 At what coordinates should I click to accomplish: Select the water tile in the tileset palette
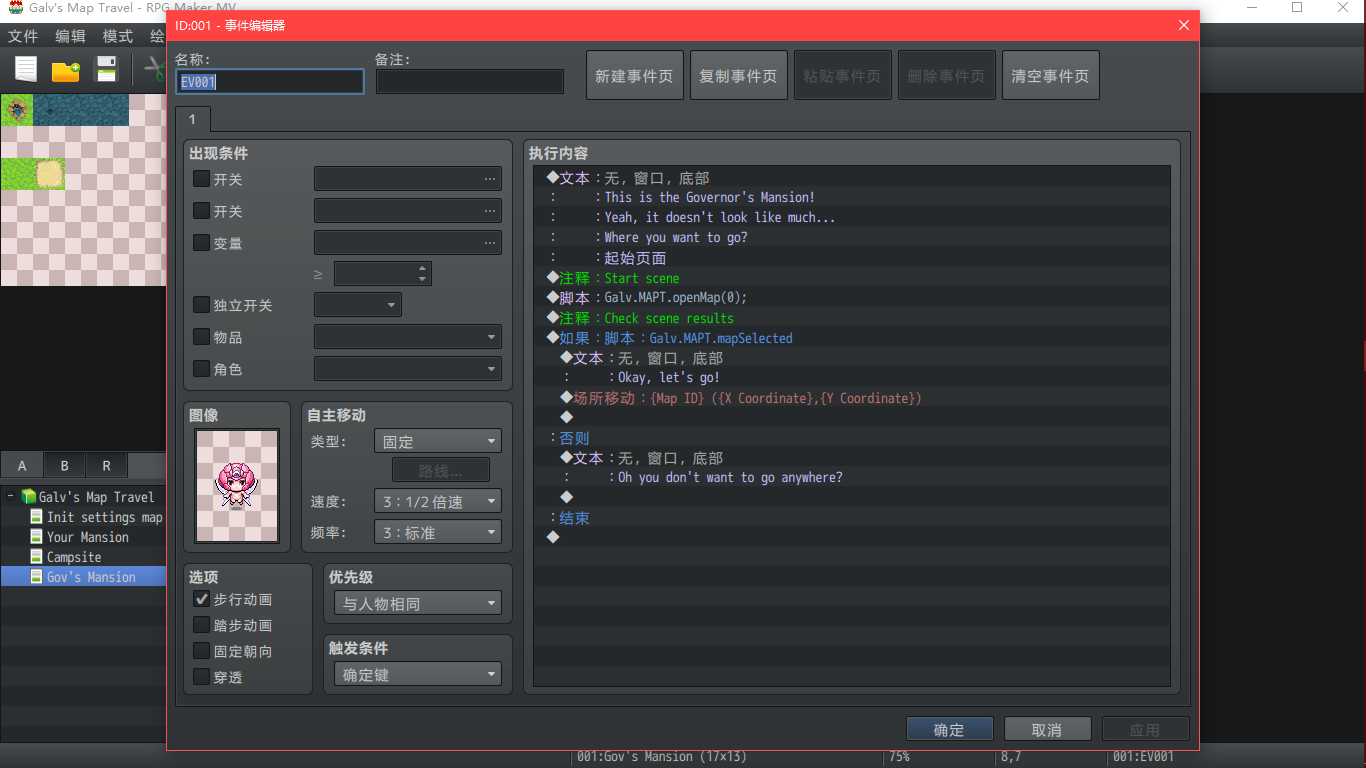[81, 109]
